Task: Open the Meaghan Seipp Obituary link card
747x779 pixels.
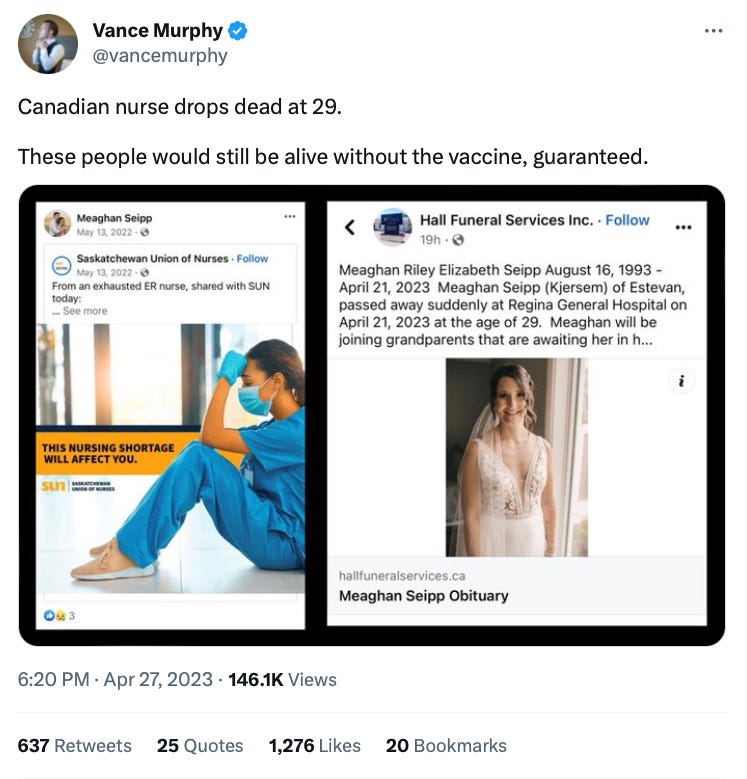Action: pyautogui.click(x=517, y=586)
